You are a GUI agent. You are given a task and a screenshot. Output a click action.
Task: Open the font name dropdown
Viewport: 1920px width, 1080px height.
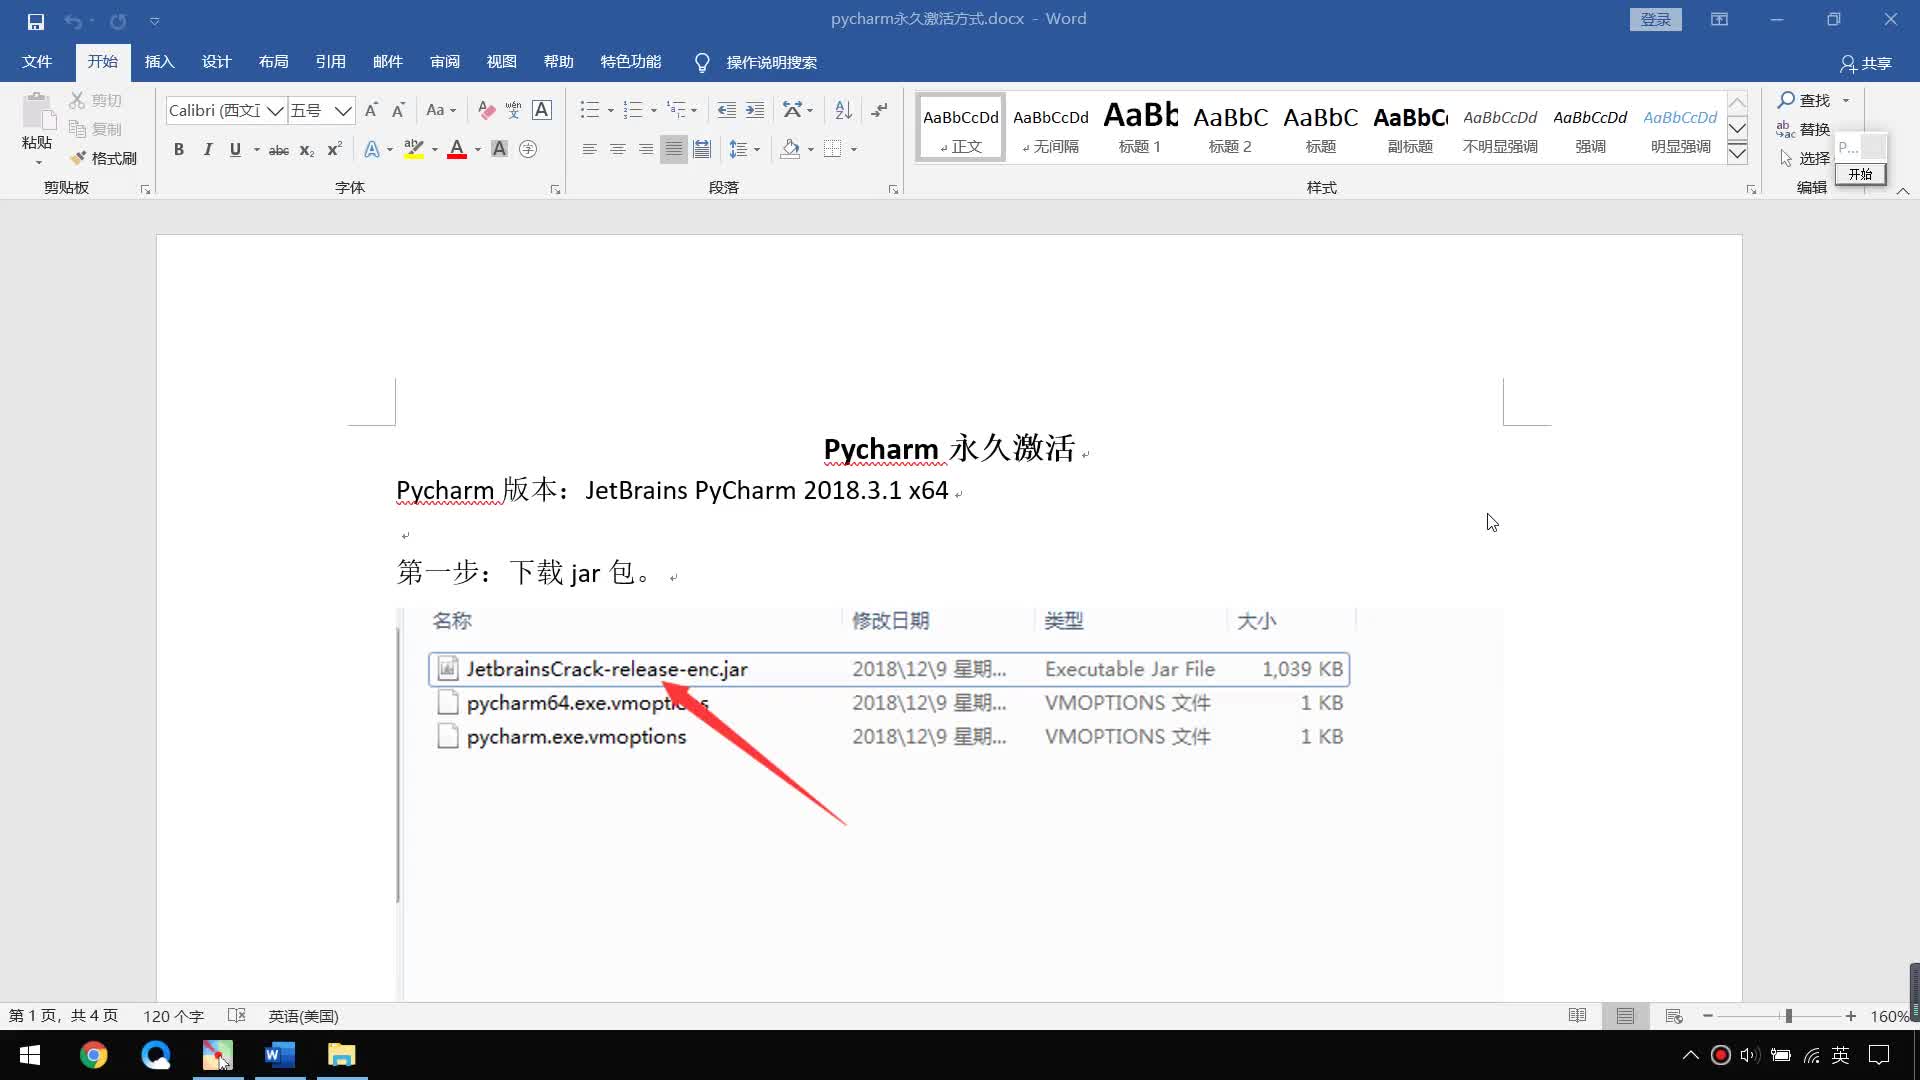click(275, 110)
